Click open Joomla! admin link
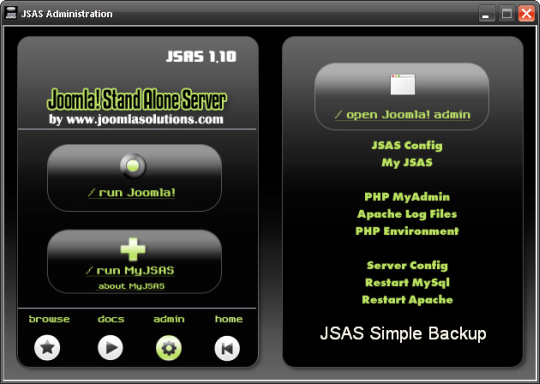The width and height of the screenshot is (540, 384). tap(403, 115)
